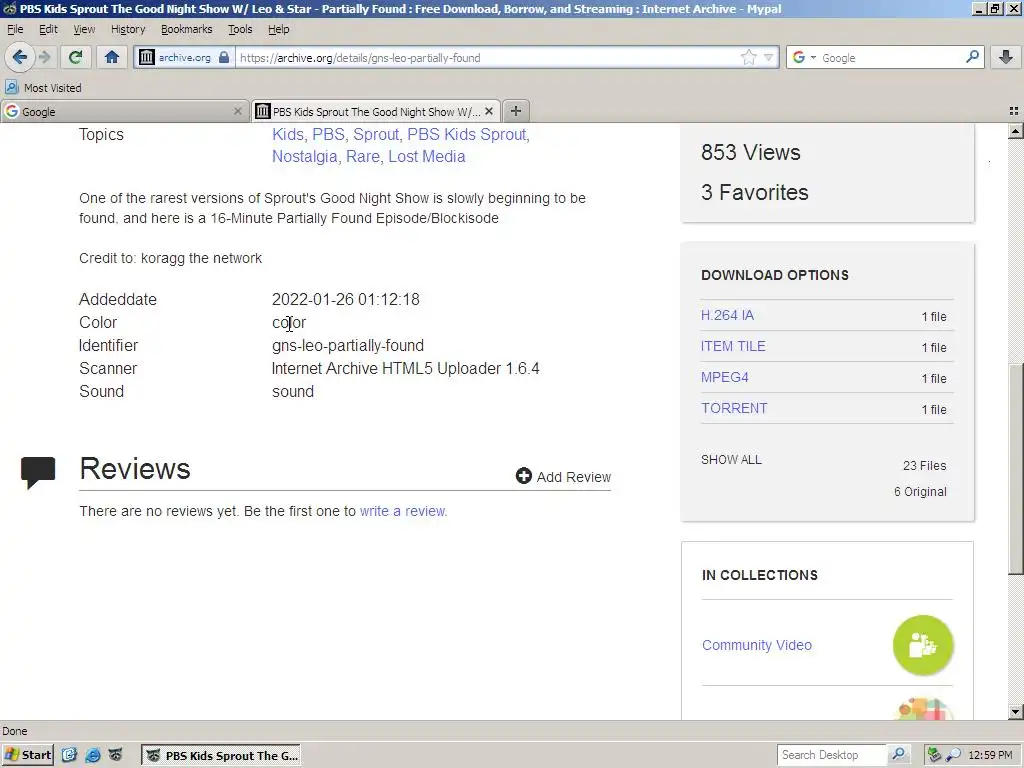Open the Rare topic link
1024x768 pixels.
pyautogui.click(x=363, y=157)
